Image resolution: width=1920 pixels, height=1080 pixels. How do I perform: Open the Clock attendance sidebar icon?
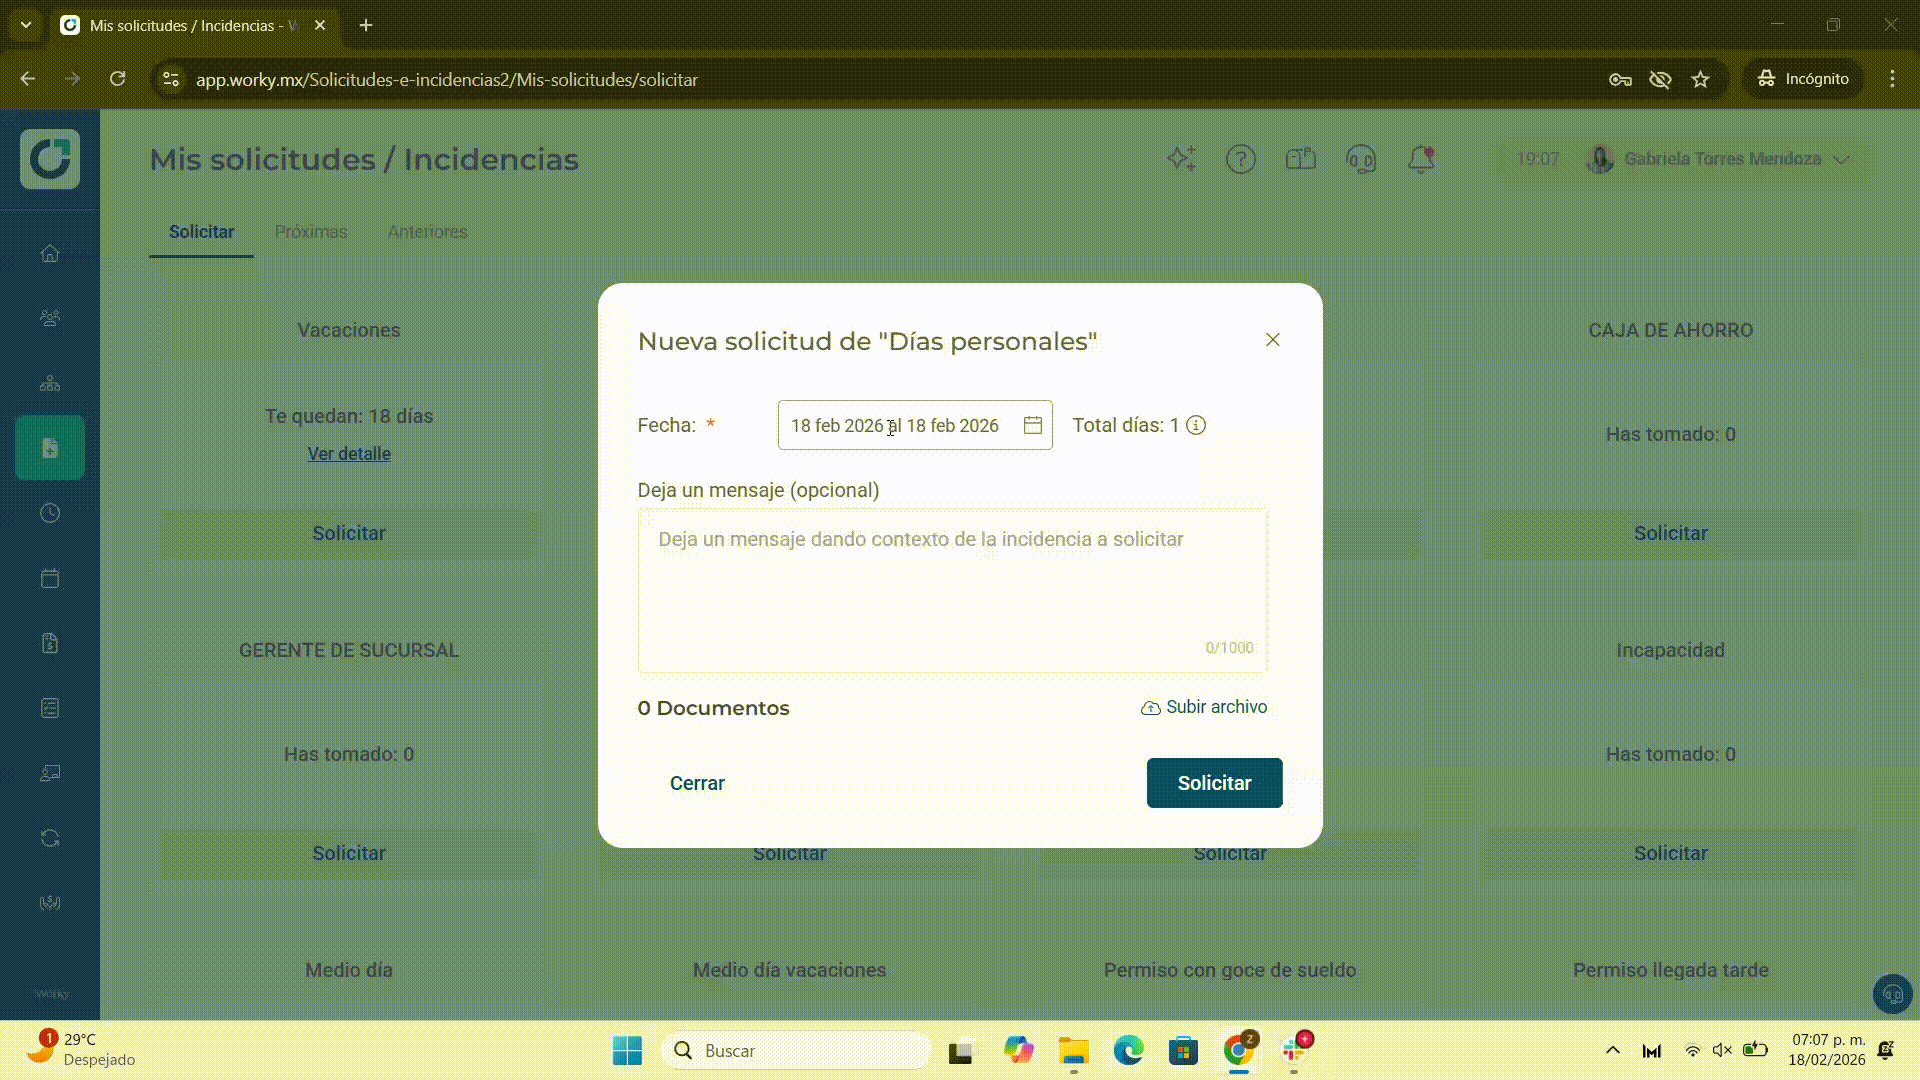[50, 513]
